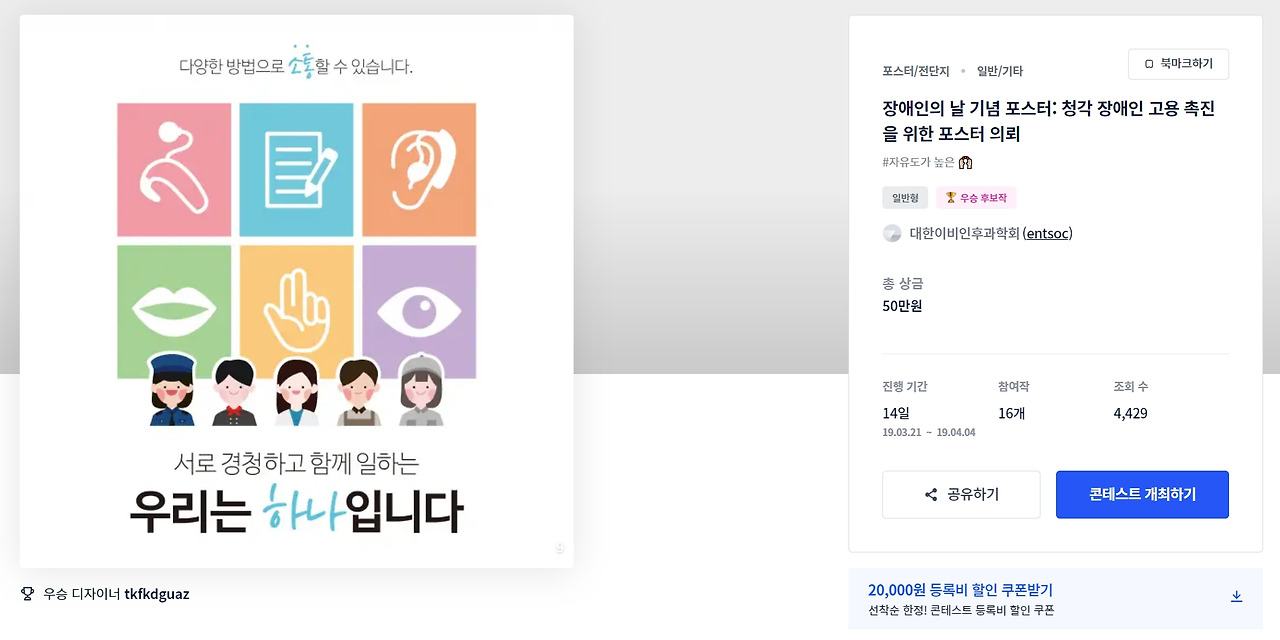Click the share icon in 공유하기
1280x640 pixels.
[931, 495]
